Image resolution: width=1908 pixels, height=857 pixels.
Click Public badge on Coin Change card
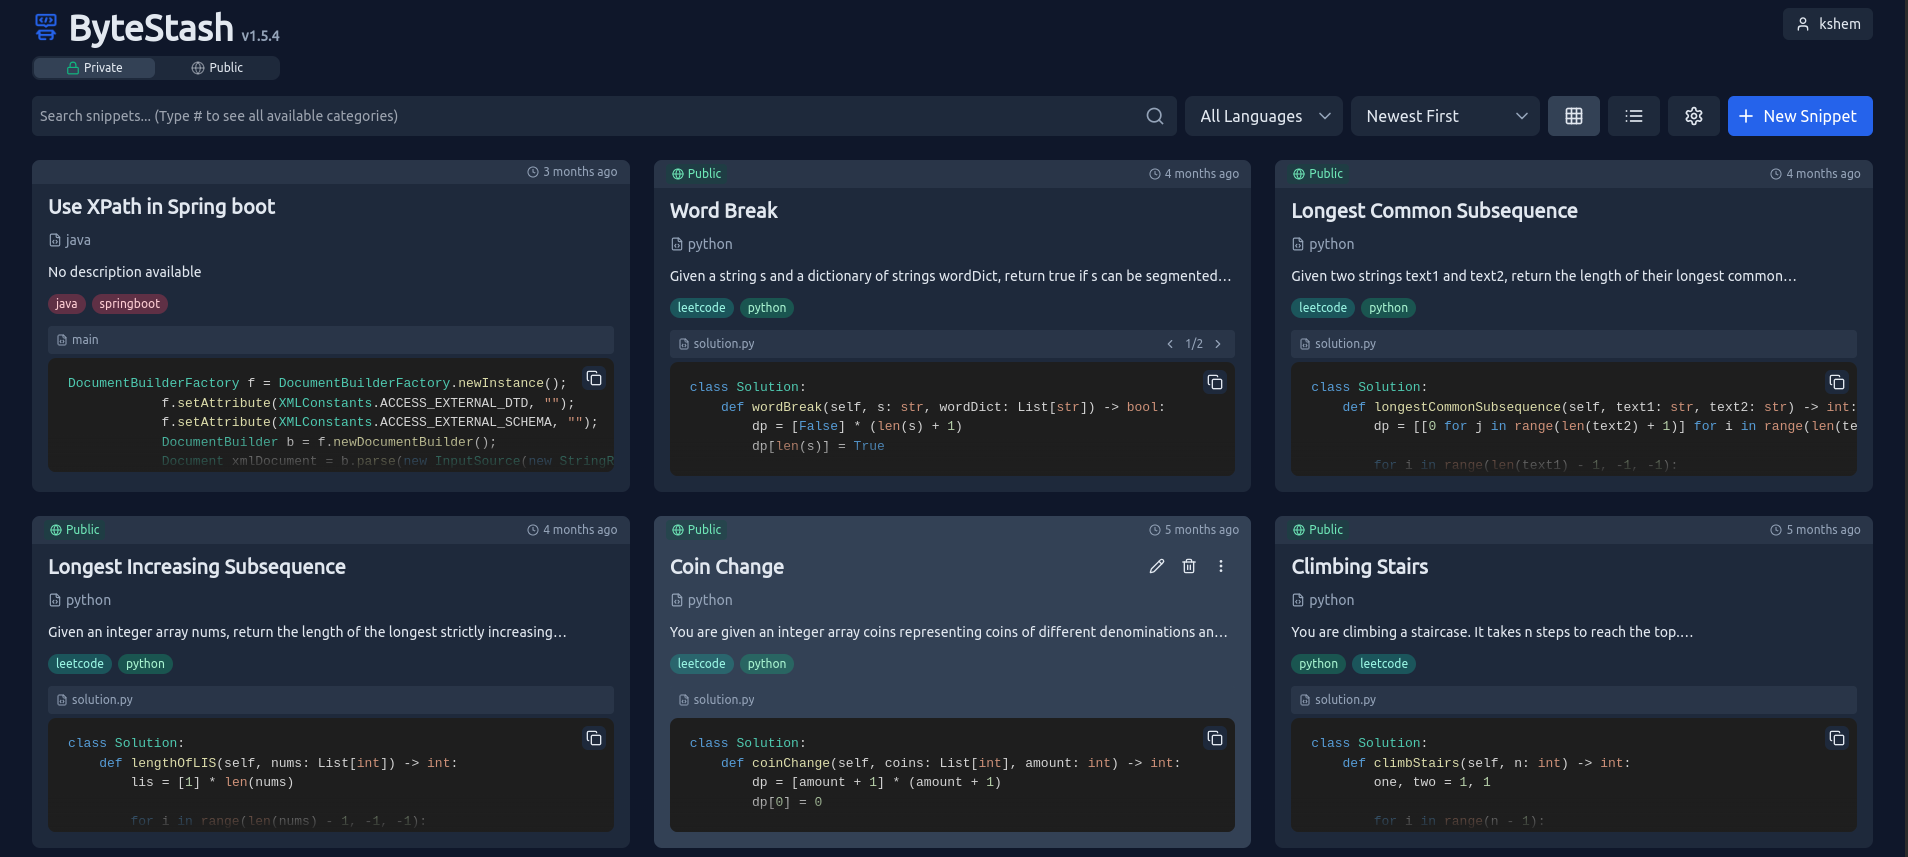pos(697,530)
